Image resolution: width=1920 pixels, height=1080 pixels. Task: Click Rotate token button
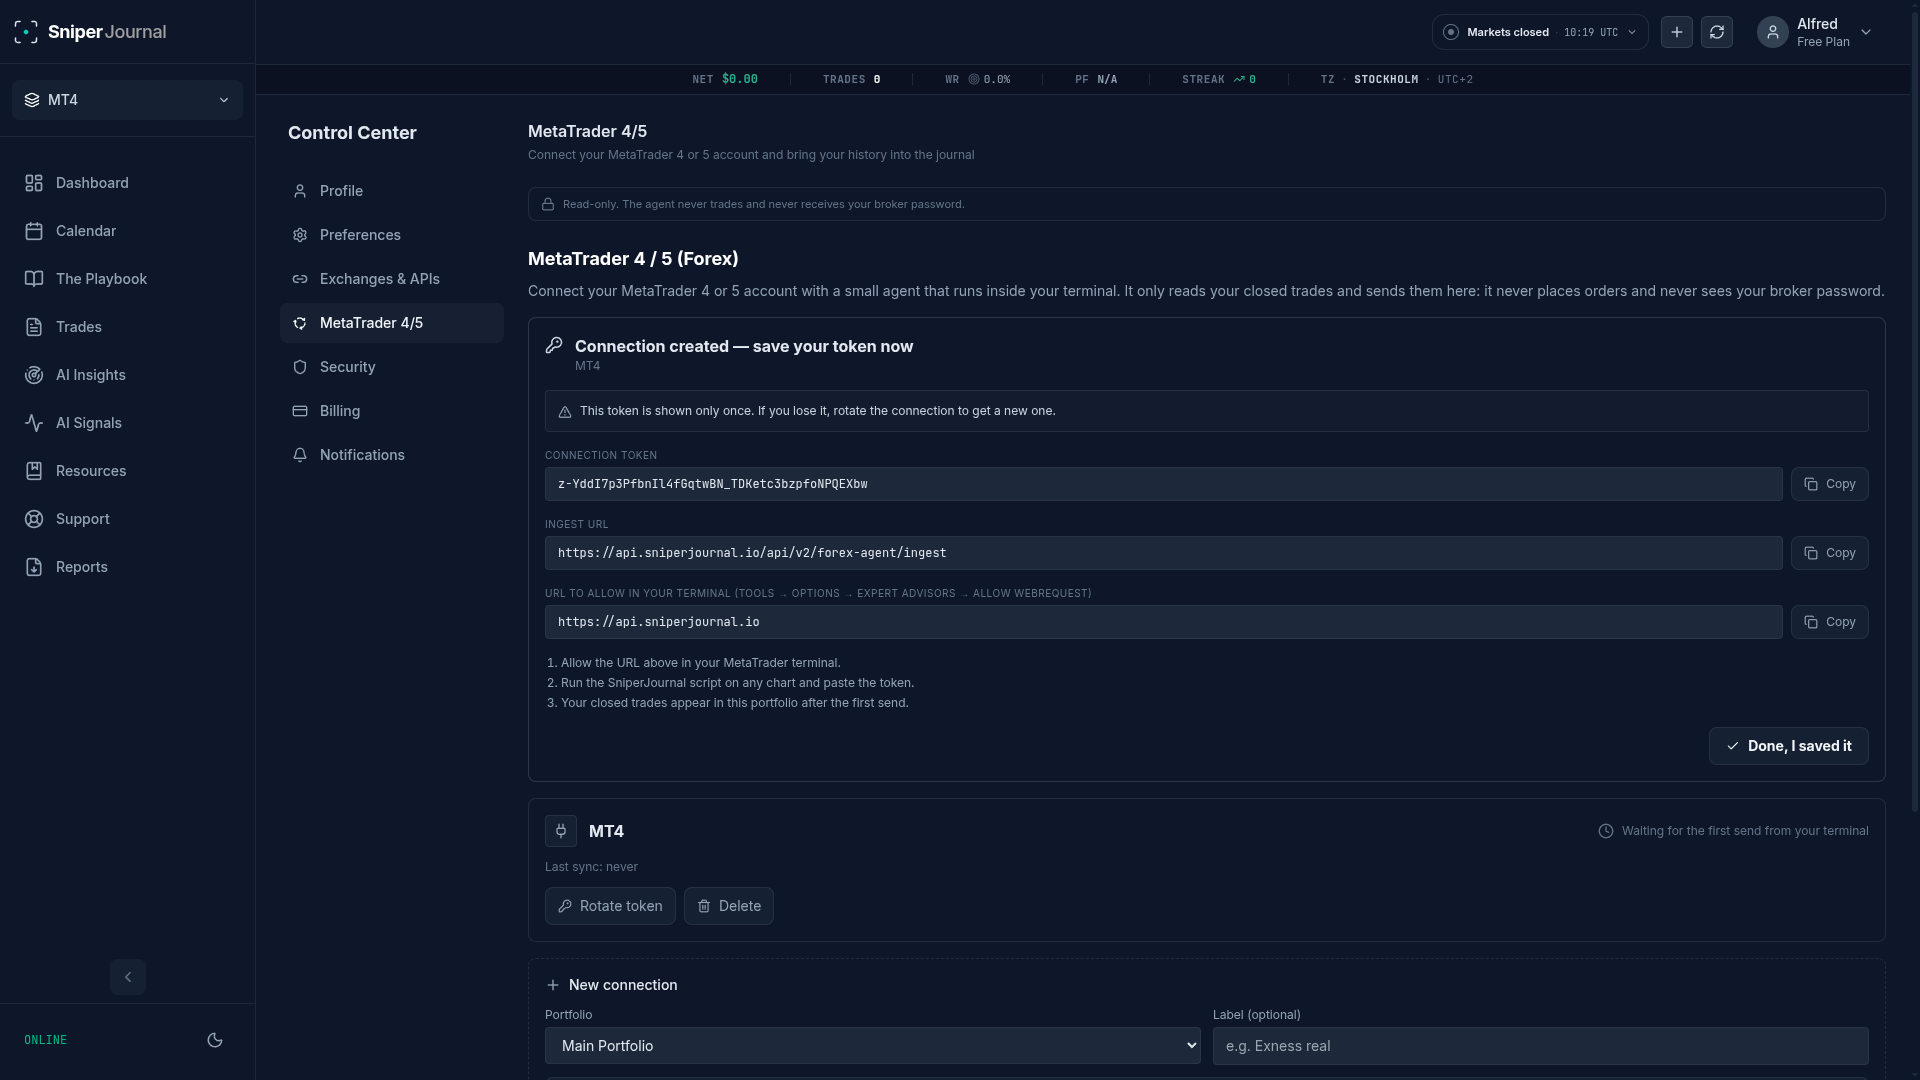point(610,906)
